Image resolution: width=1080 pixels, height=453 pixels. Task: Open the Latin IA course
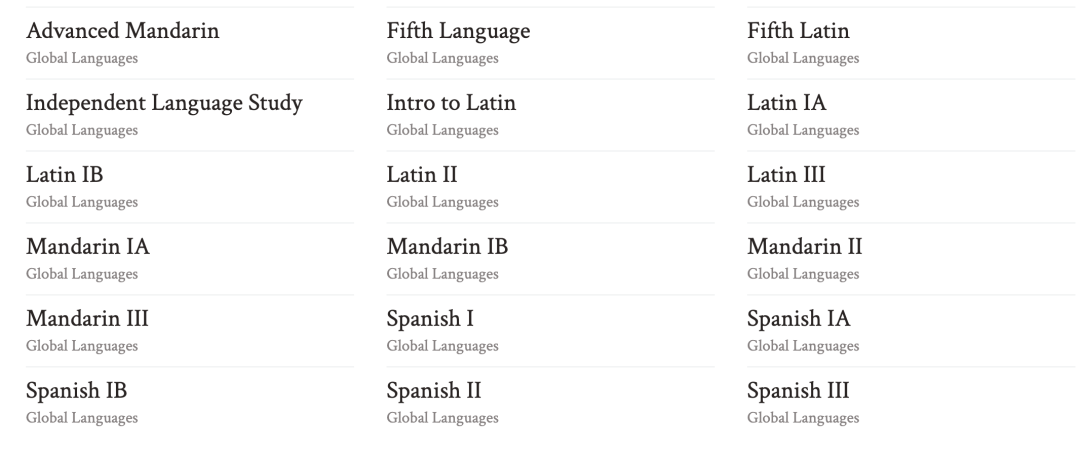click(787, 103)
